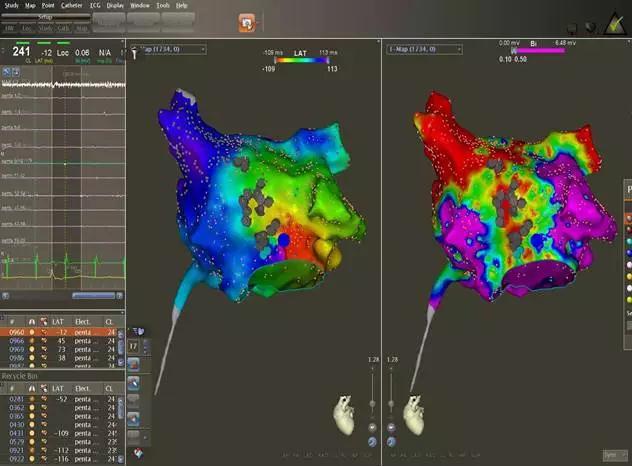Image resolution: width=632 pixels, height=466 pixels.
Task: Sort points list by Elect. column header
Action: 82,322
